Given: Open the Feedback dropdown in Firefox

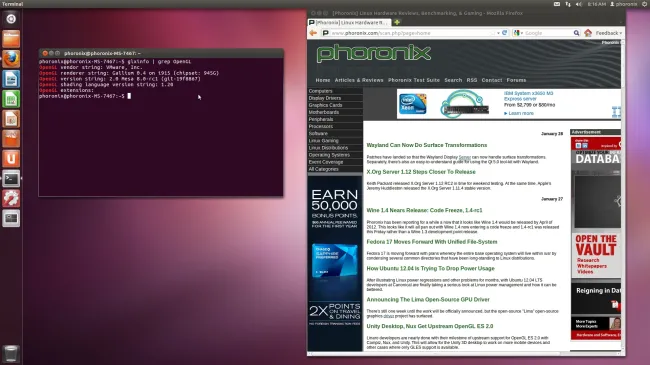Looking at the screenshot, I should (x=609, y=33).
